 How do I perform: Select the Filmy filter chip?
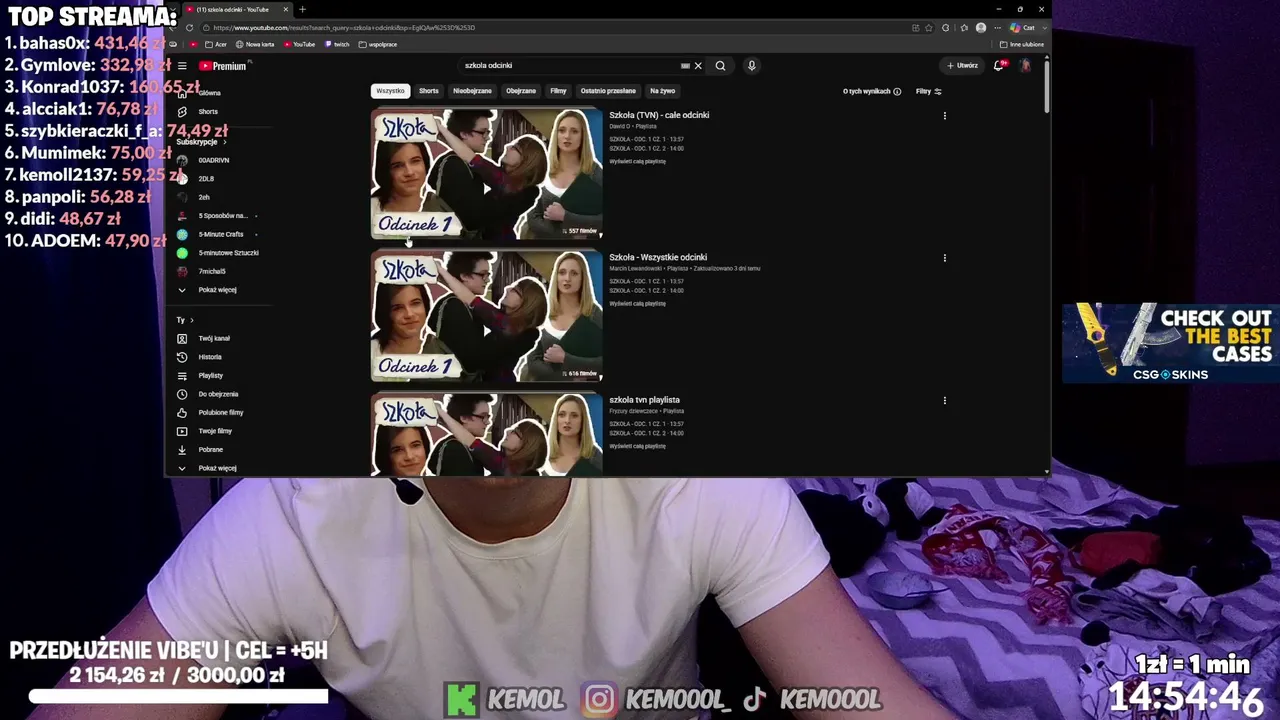(558, 91)
